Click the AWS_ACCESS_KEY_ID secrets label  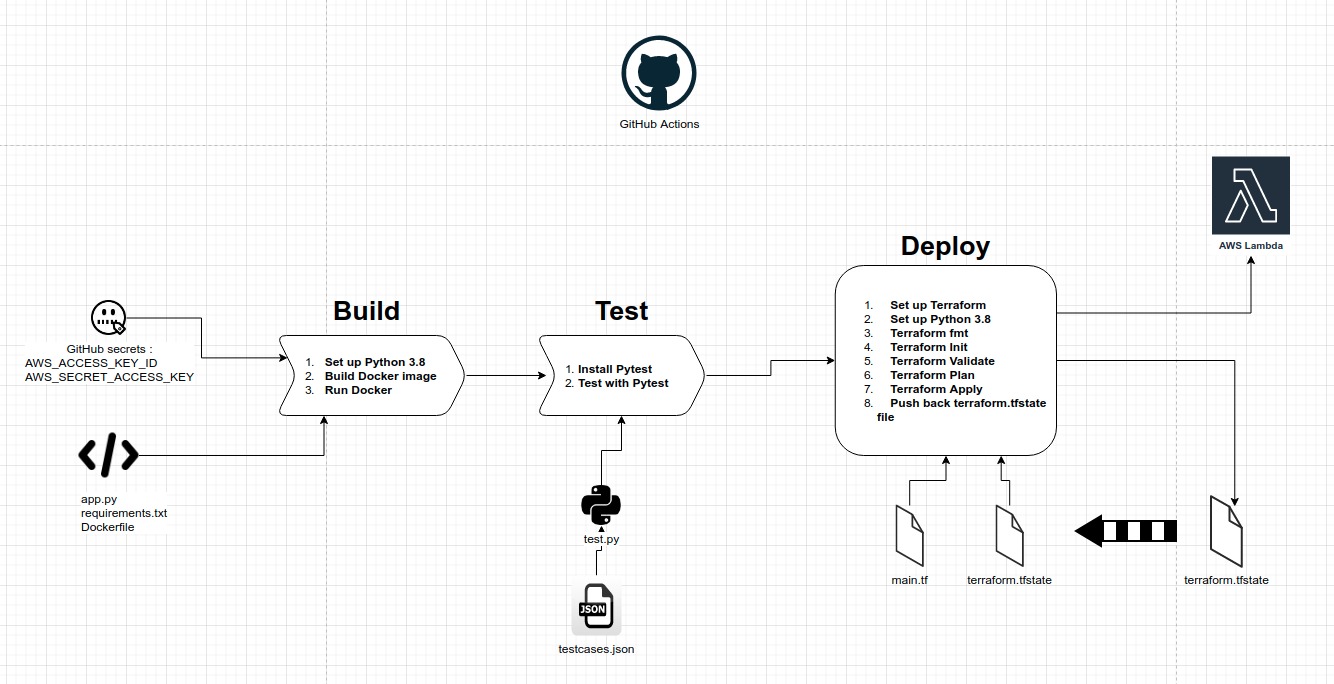point(89,363)
